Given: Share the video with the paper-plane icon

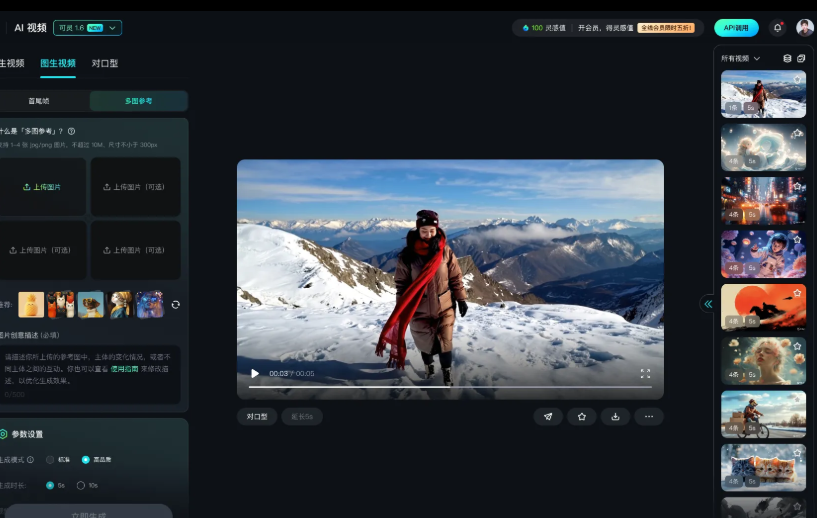Looking at the screenshot, I should tap(548, 416).
